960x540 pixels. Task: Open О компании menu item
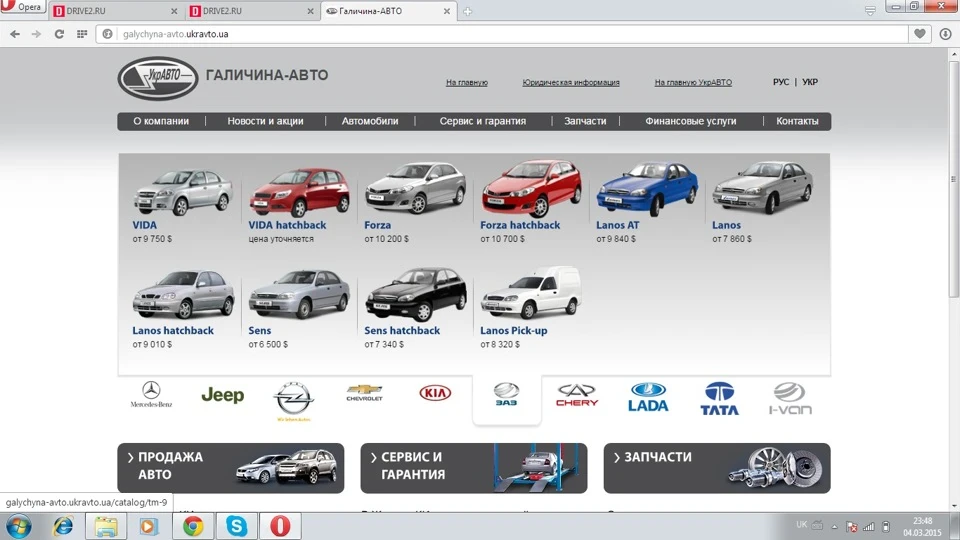click(x=161, y=121)
